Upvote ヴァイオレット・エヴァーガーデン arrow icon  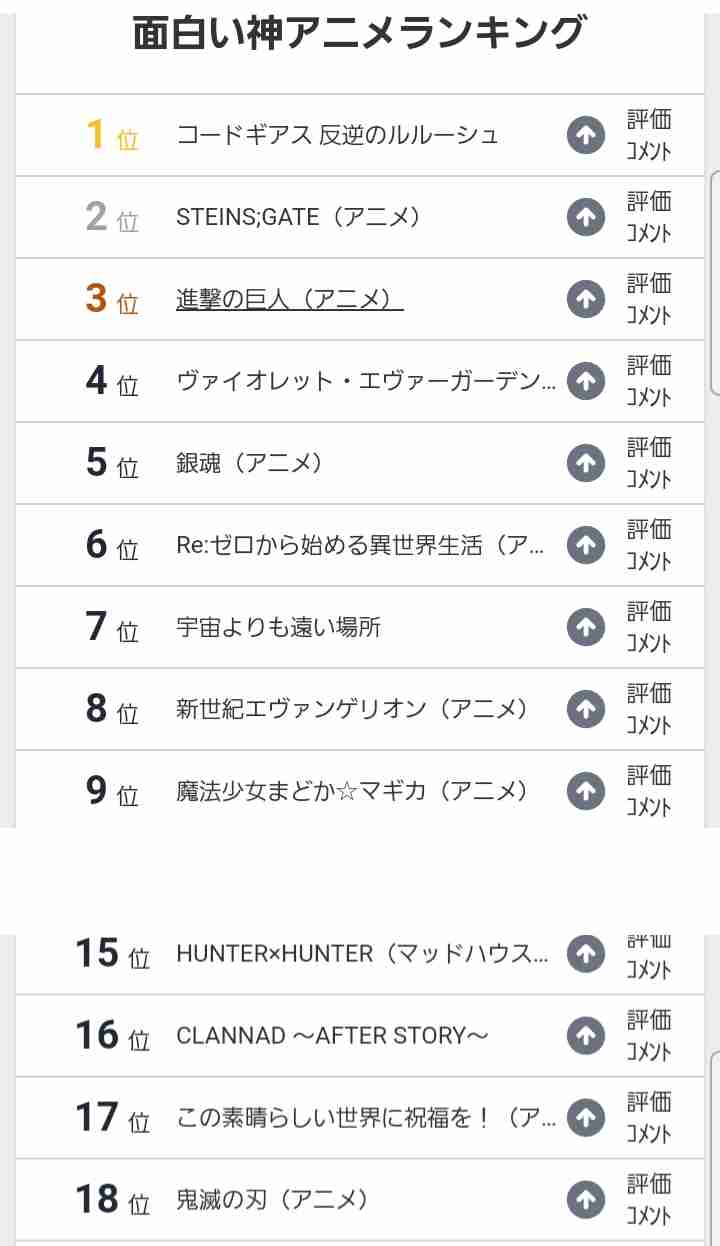pos(586,381)
